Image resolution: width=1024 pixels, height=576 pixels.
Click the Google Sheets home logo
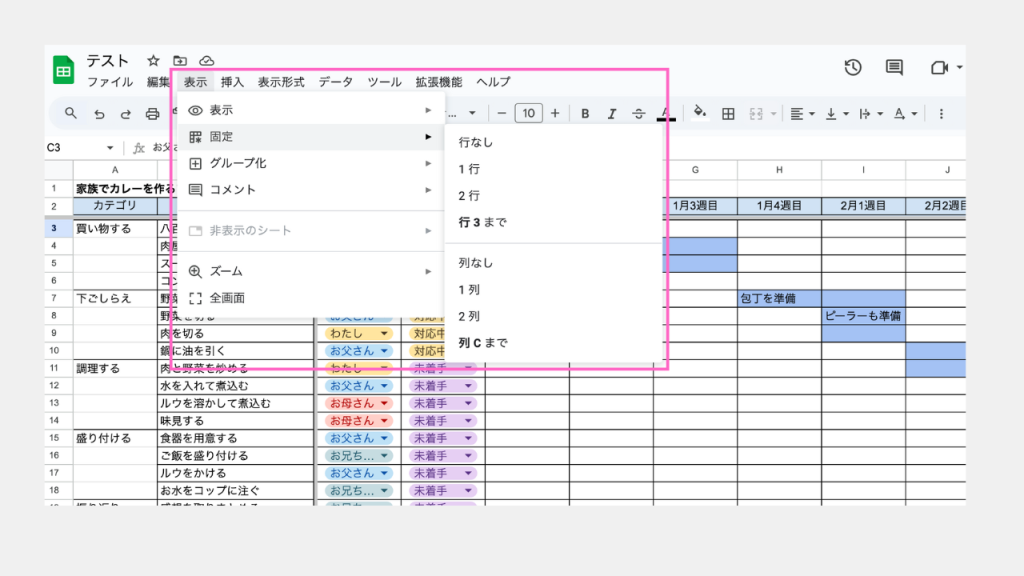pyautogui.click(x=63, y=70)
